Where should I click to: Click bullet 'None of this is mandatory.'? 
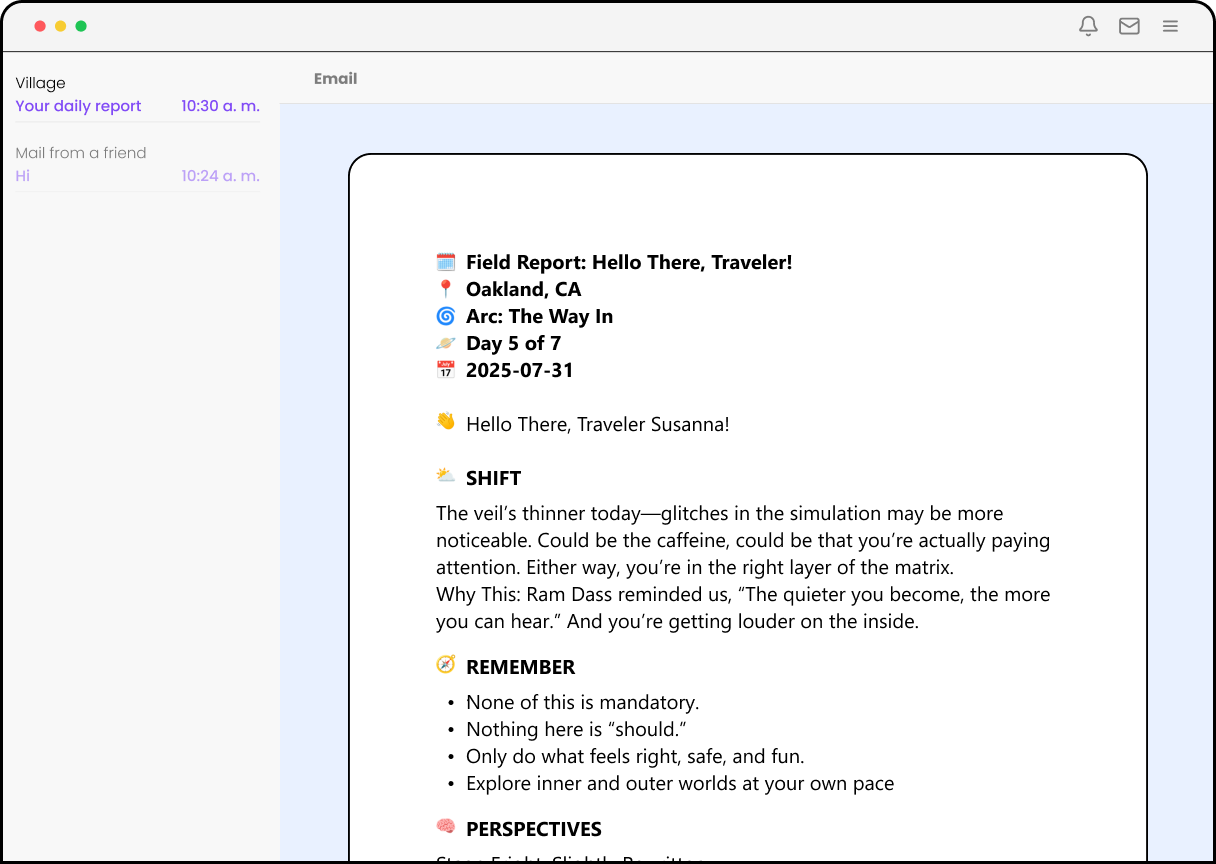(x=583, y=703)
